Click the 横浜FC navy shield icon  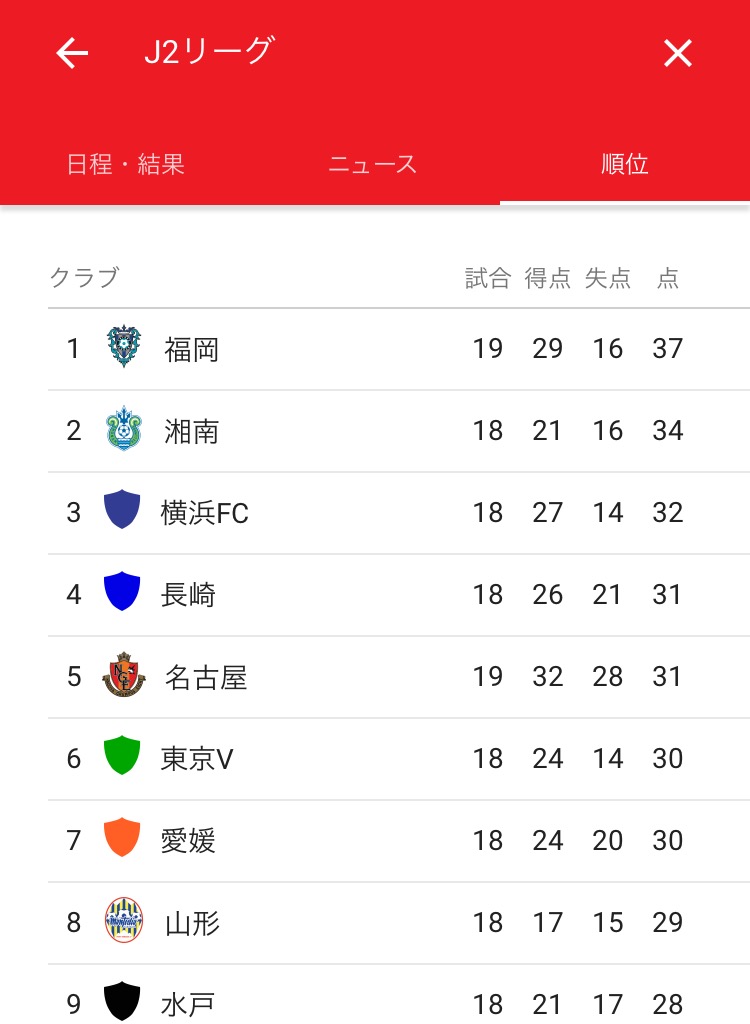[122, 511]
